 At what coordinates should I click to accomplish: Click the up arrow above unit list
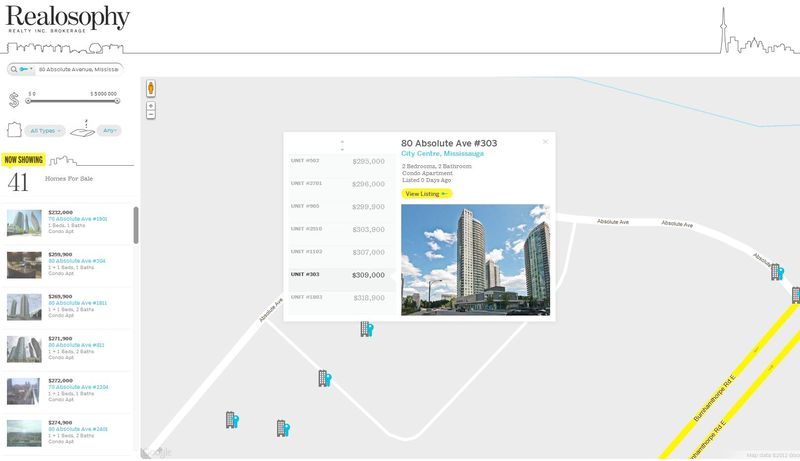[342, 142]
